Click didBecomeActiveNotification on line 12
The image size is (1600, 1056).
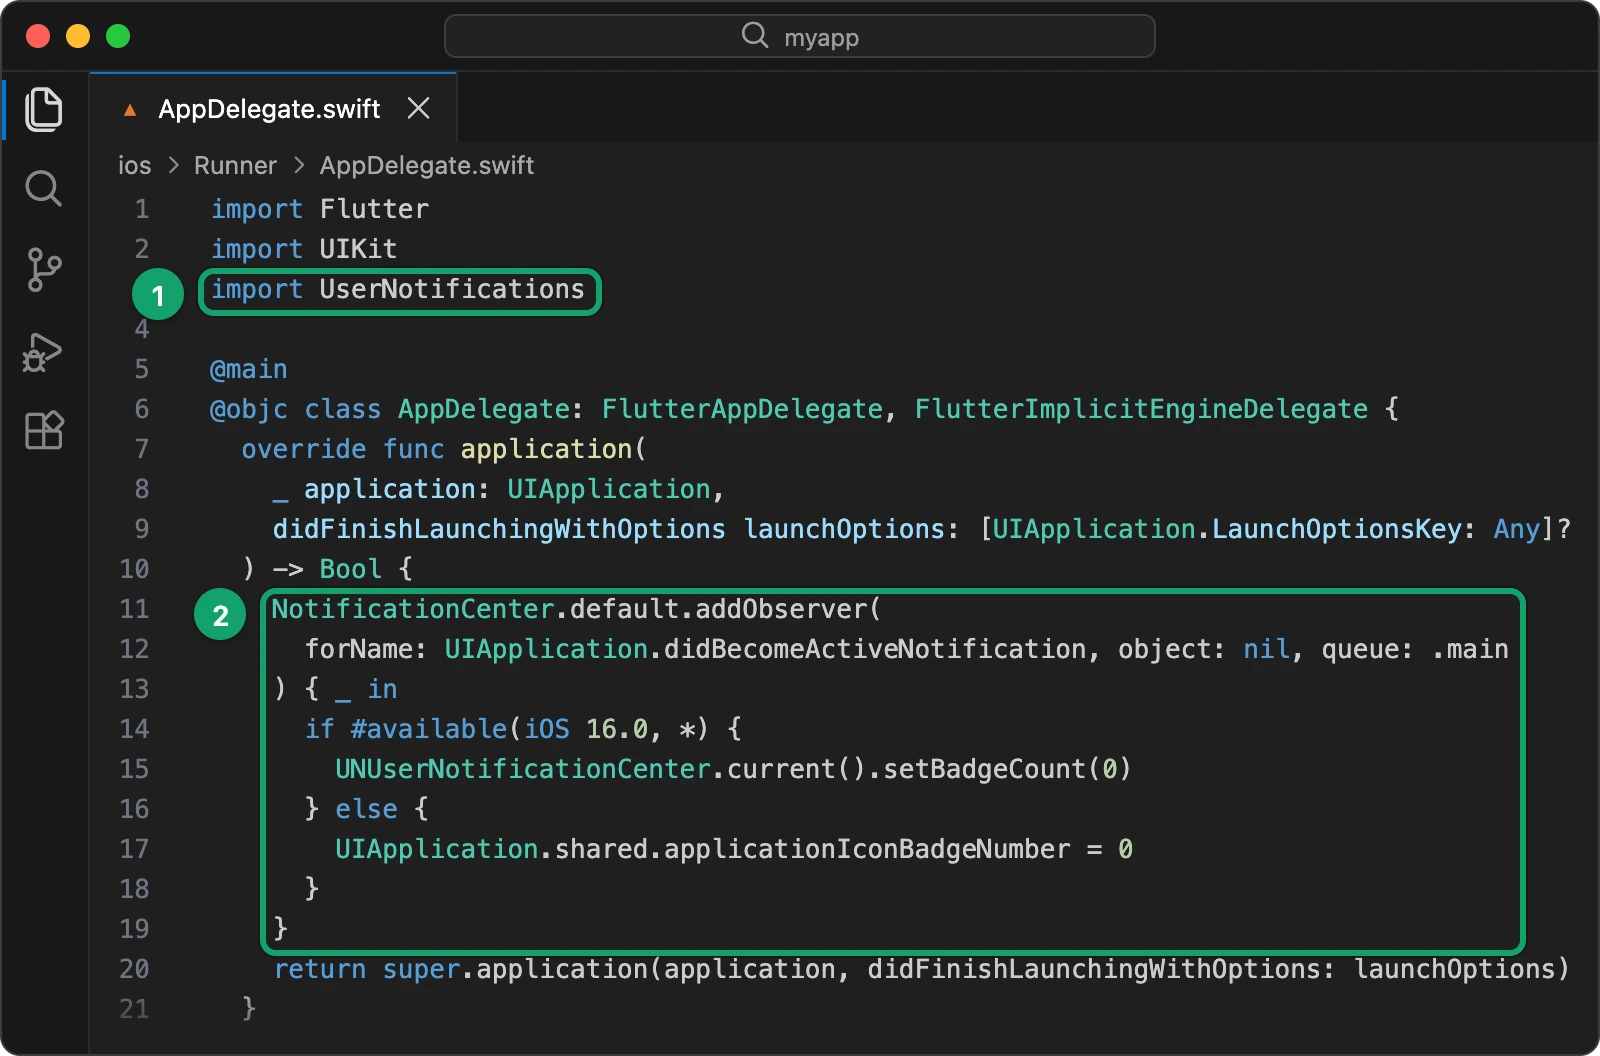[x=875, y=649]
